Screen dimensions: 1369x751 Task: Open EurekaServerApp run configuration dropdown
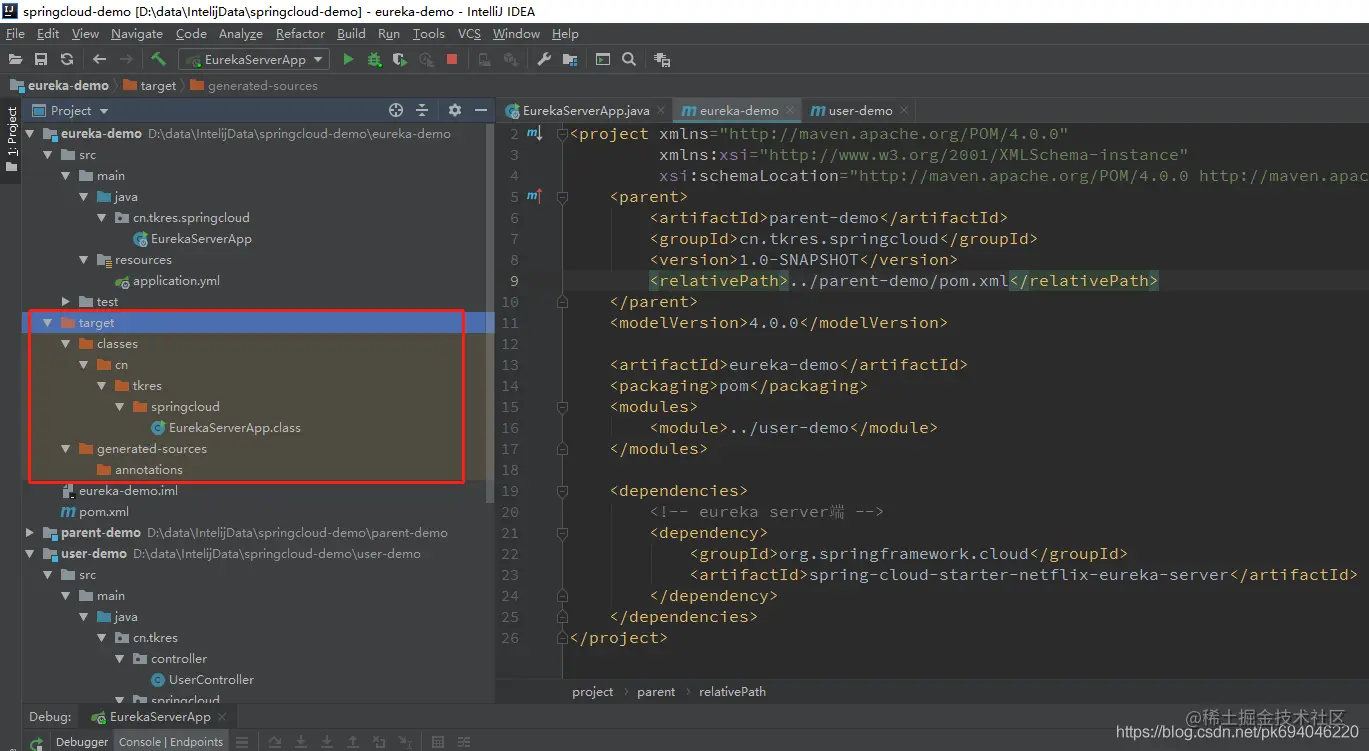coord(254,60)
